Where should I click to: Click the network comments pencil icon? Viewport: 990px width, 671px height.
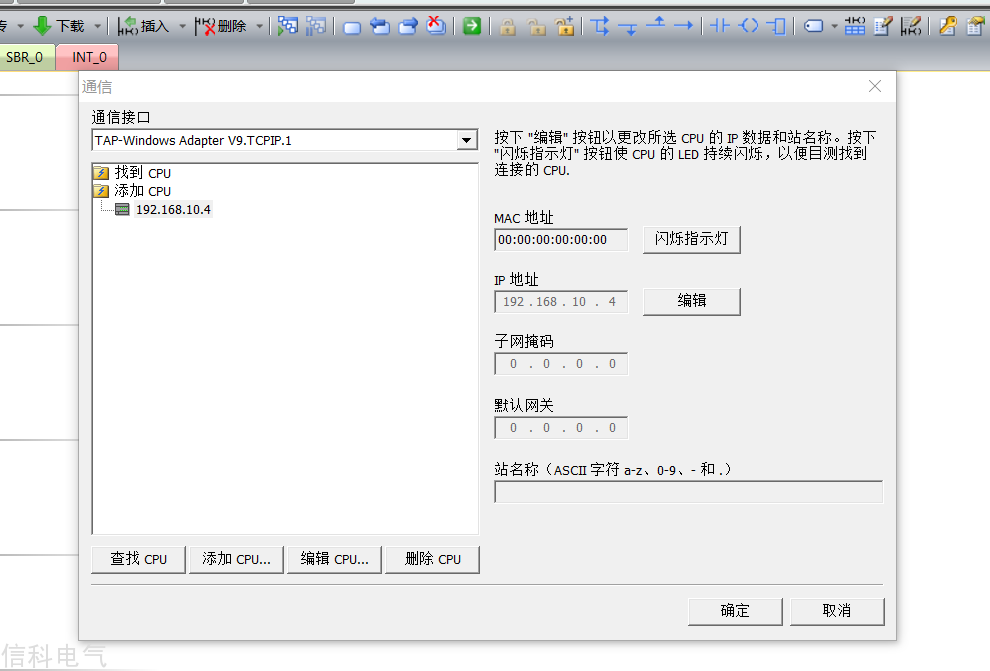point(911,26)
